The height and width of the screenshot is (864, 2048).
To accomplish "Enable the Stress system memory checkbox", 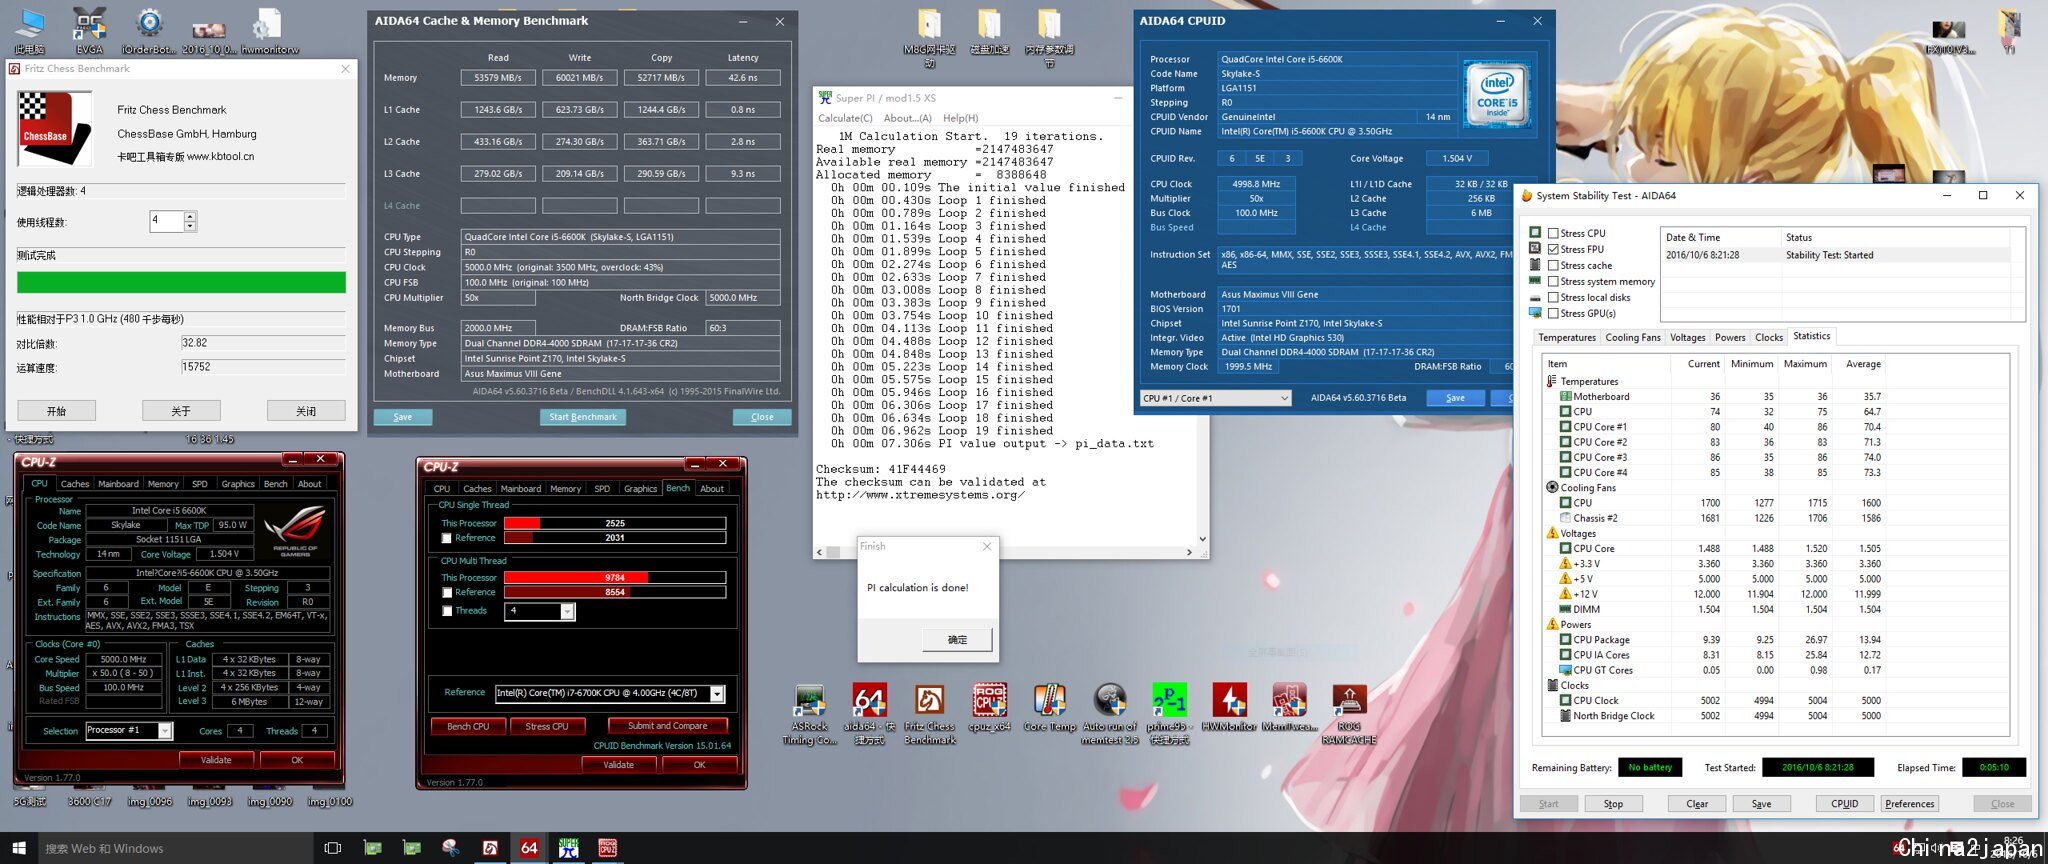I will click(1553, 281).
